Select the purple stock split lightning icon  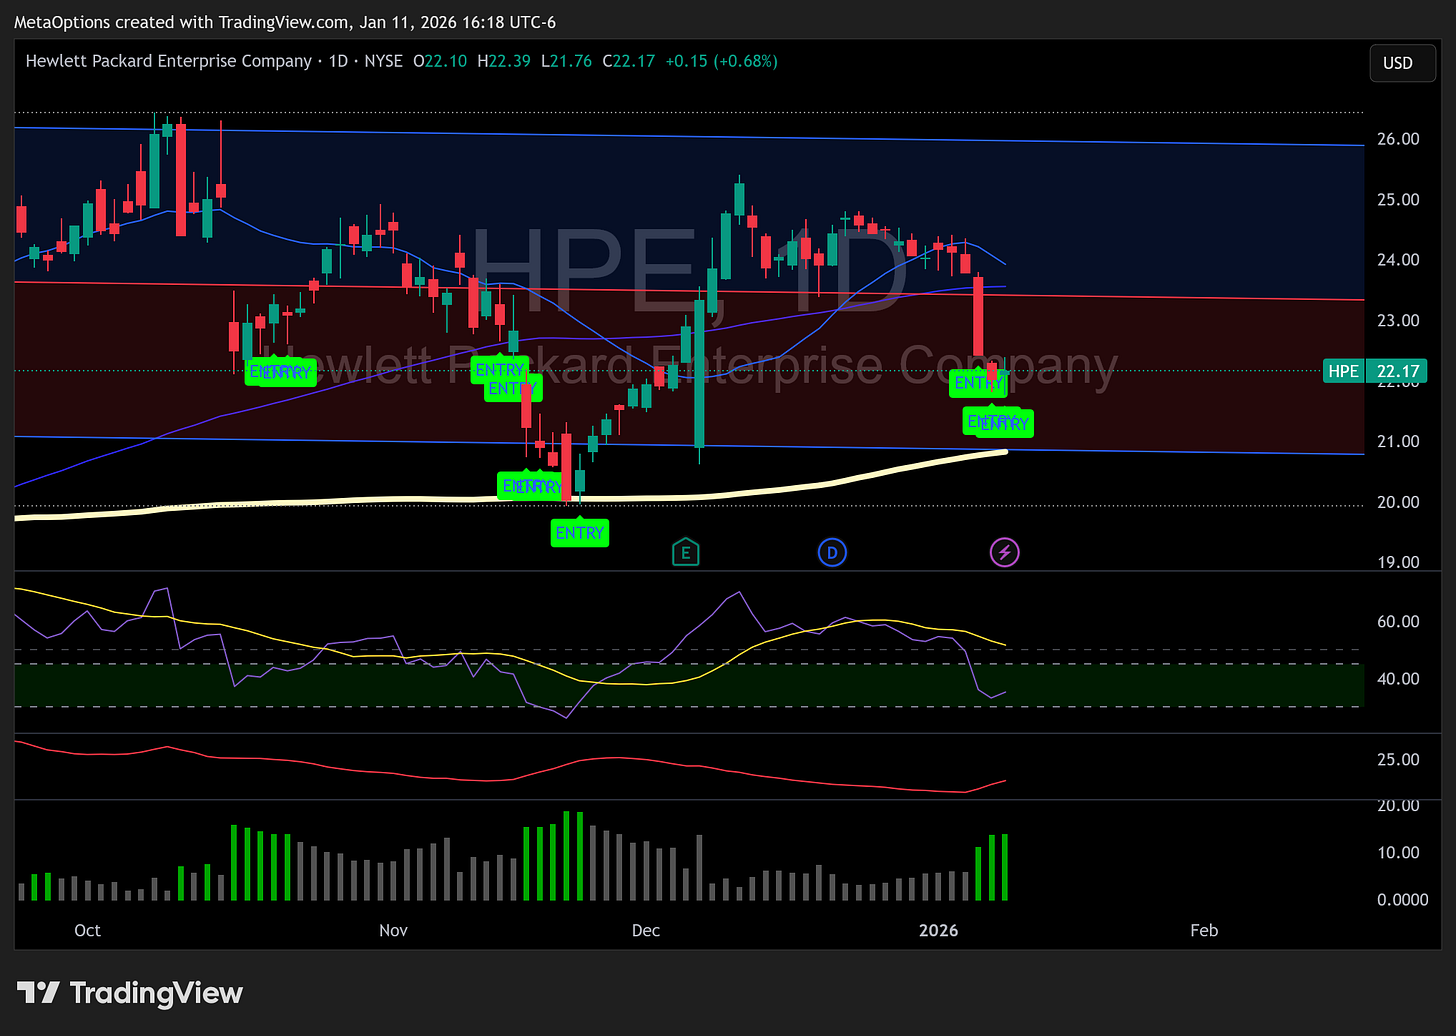coord(1004,551)
